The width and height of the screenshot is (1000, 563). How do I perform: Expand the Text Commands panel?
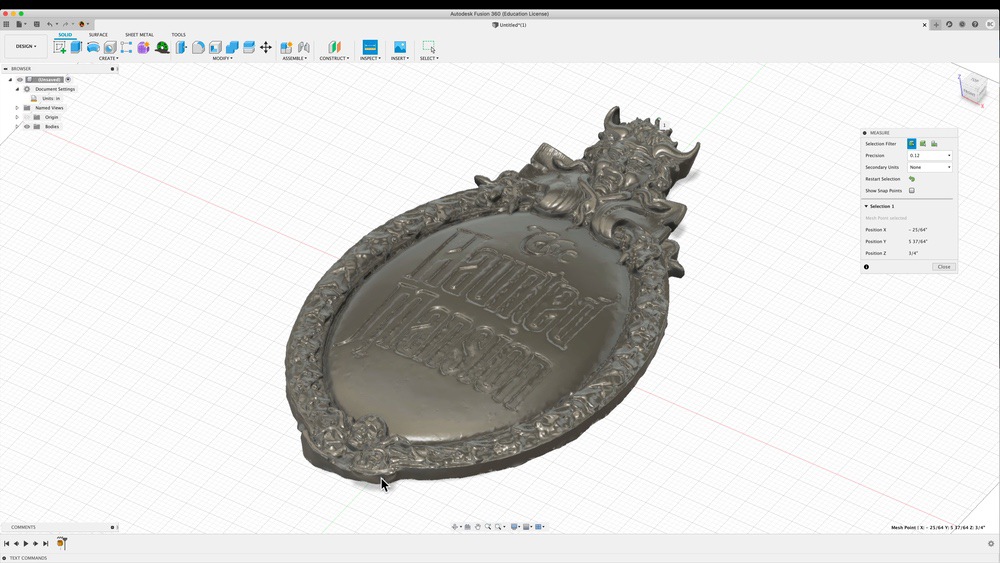(x=5, y=558)
